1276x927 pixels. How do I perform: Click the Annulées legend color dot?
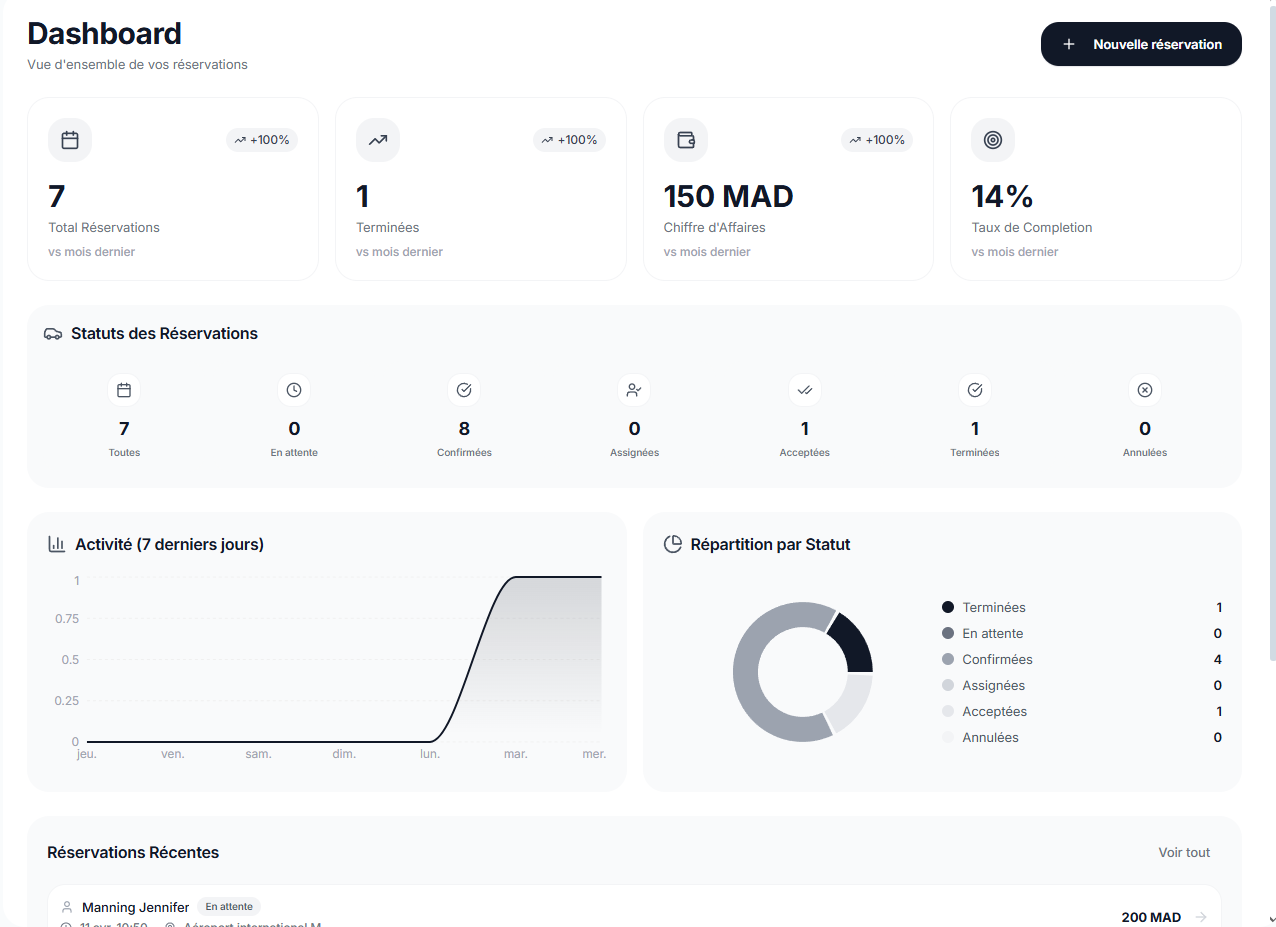[x=948, y=737]
